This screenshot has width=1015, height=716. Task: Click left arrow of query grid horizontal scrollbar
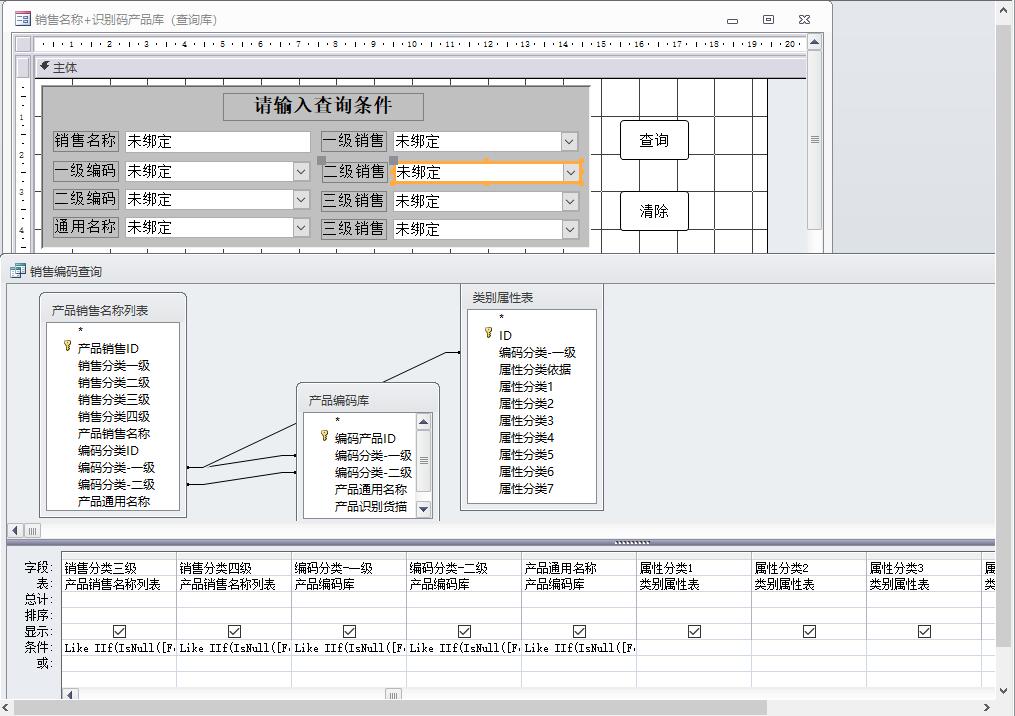(69, 695)
